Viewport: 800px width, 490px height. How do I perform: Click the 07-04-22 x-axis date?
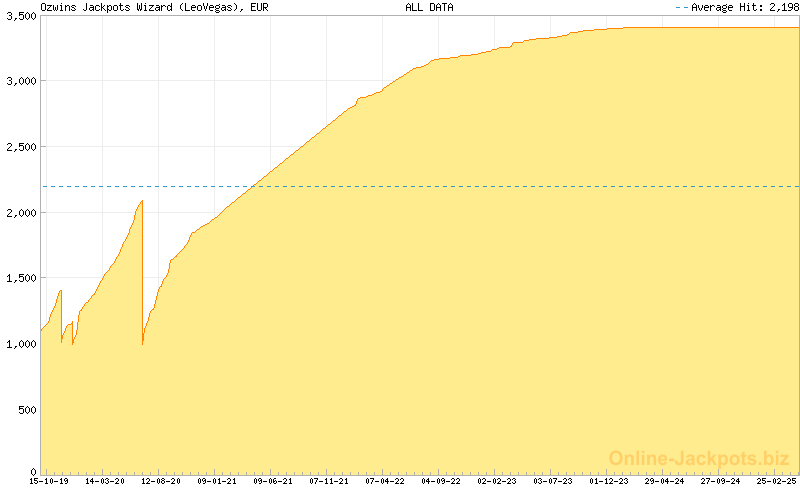coord(385,481)
